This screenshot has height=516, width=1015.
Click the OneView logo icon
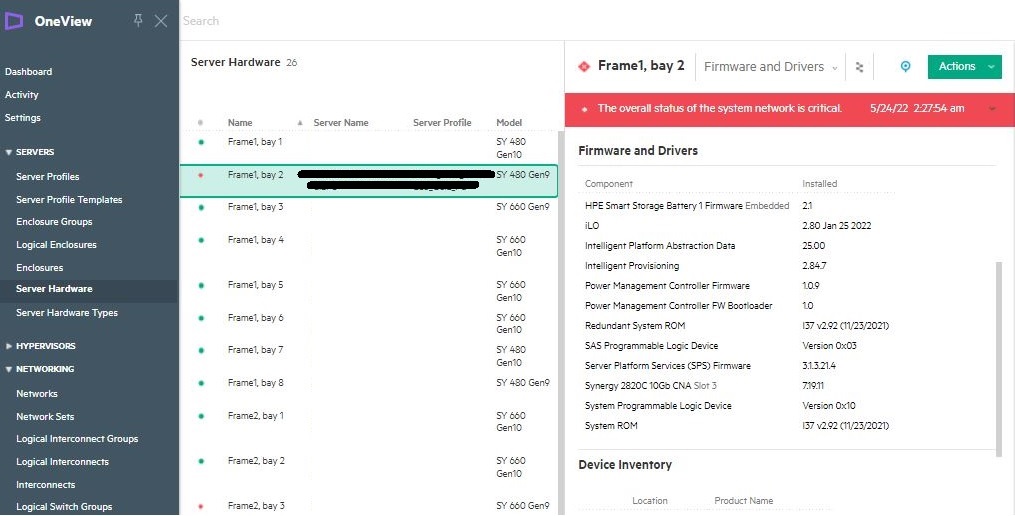pos(14,21)
